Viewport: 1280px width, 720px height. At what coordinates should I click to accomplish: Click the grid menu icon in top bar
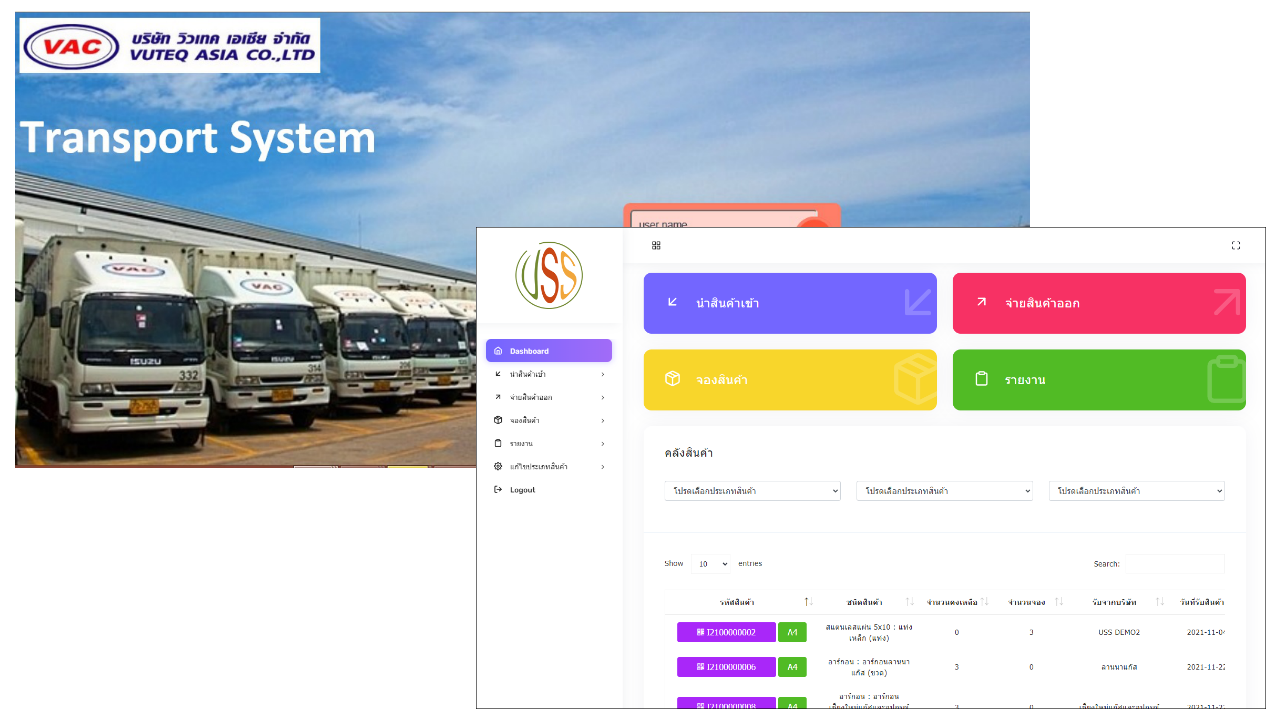(656, 245)
